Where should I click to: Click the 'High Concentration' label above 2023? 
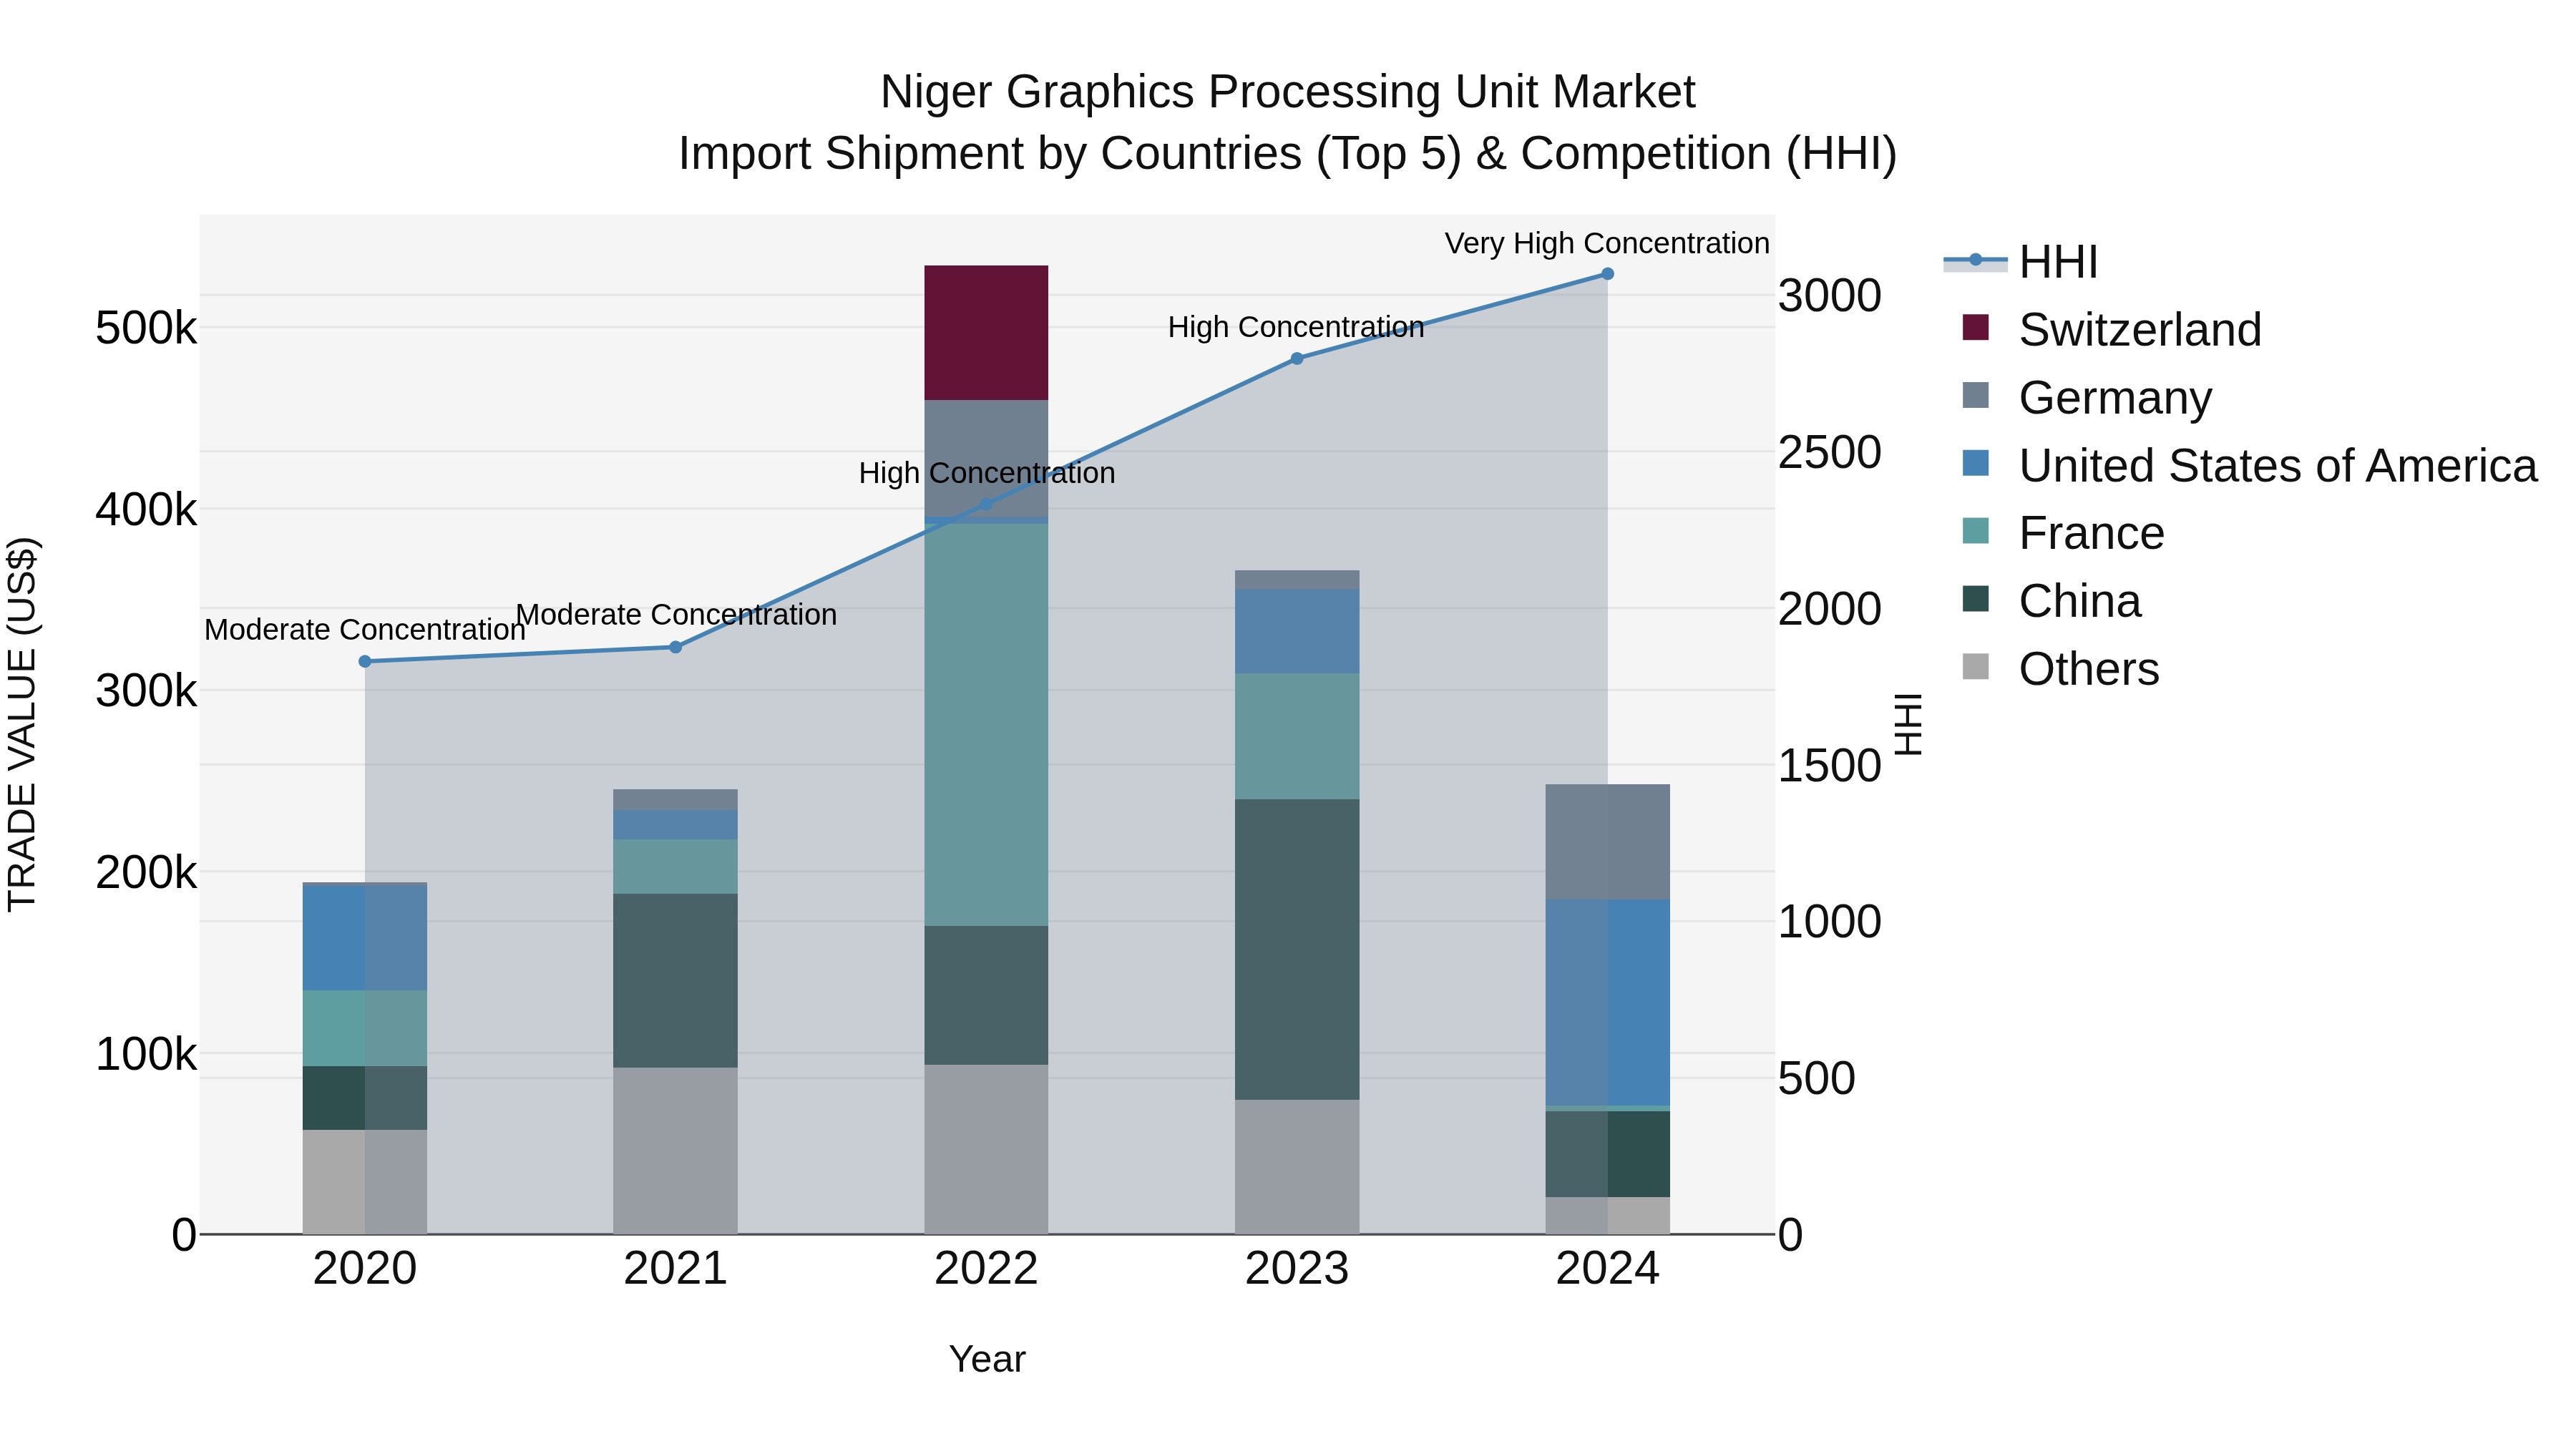tap(1296, 327)
